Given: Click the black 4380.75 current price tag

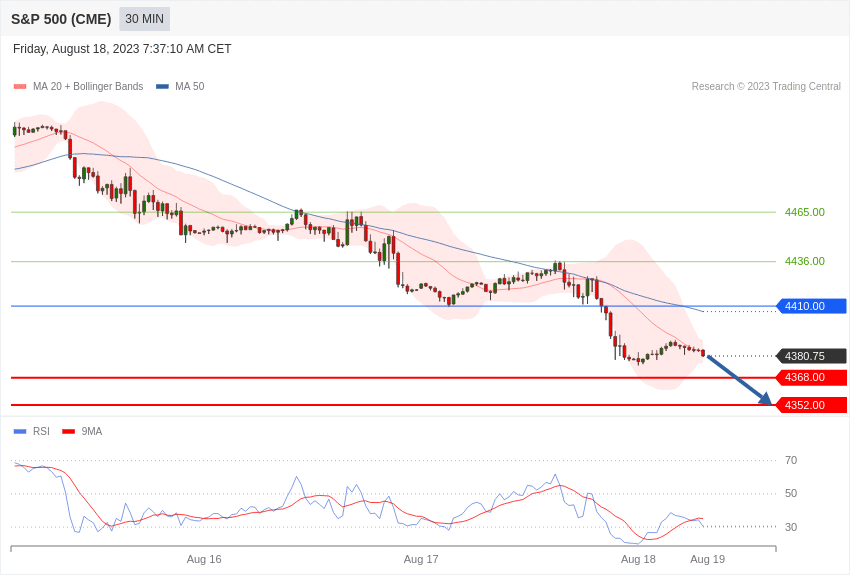Looking at the screenshot, I should (x=812, y=356).
